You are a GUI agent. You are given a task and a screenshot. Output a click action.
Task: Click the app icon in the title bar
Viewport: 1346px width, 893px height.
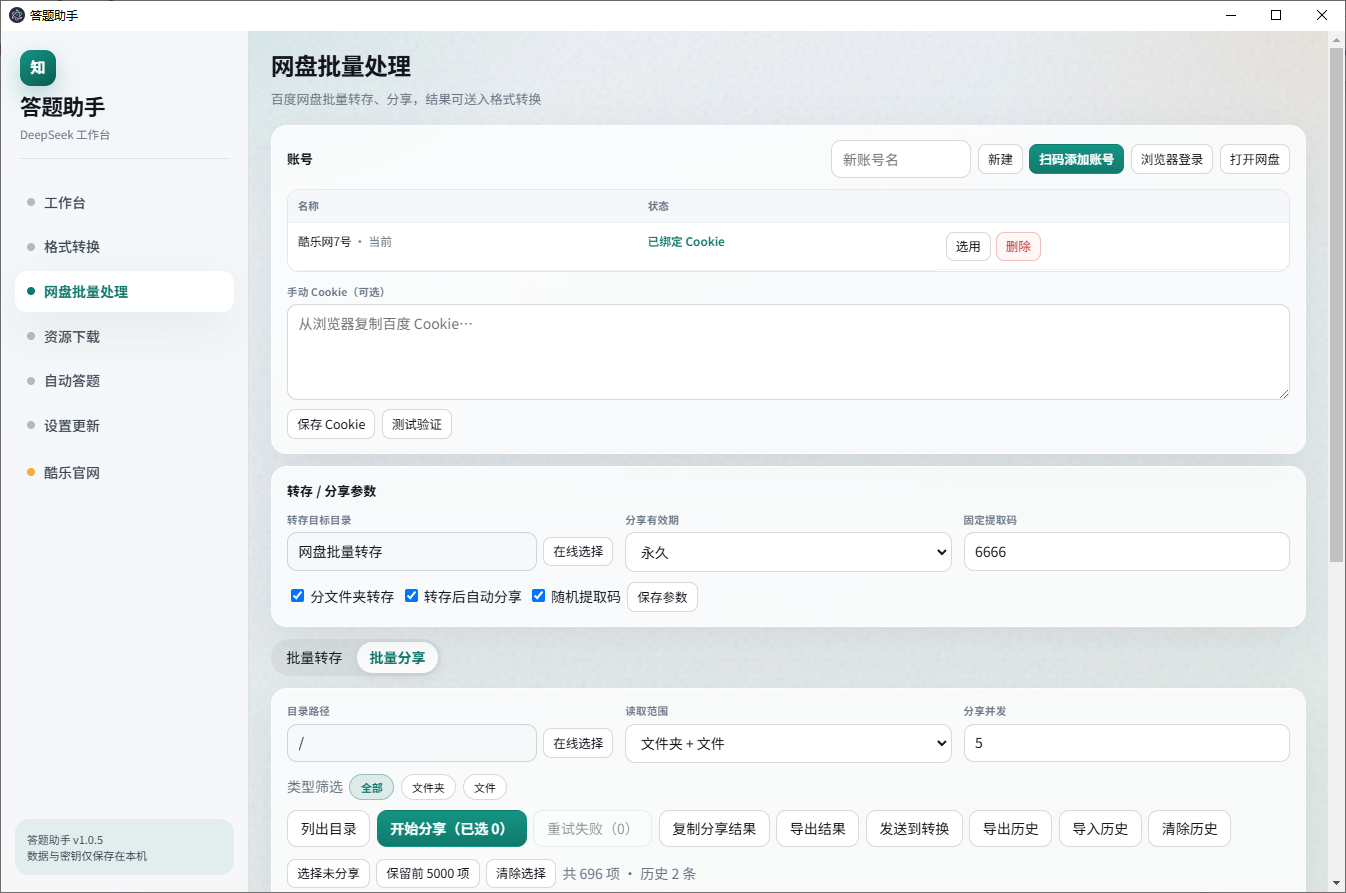17,15
